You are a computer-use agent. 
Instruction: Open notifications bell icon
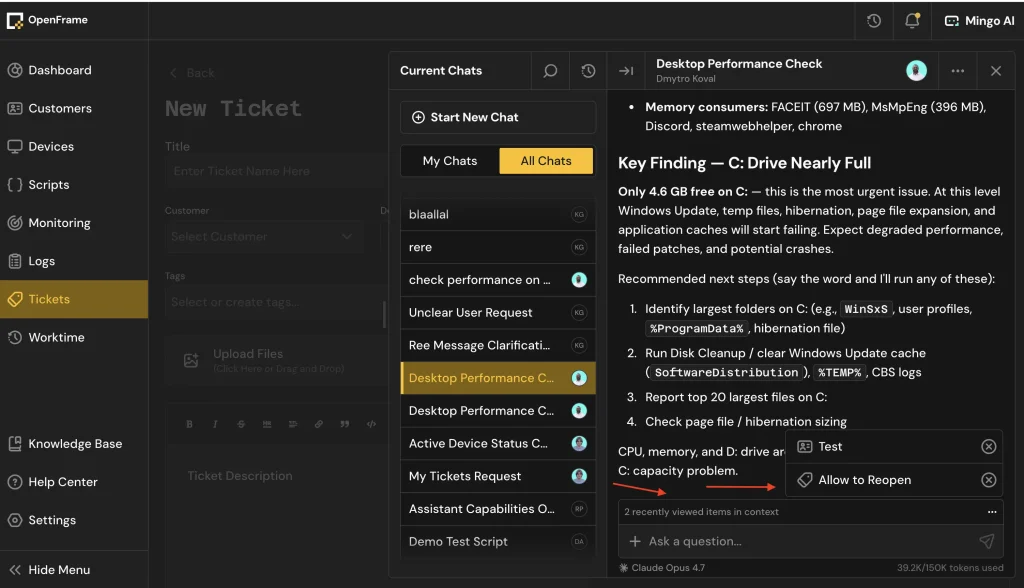click(912, 21)
